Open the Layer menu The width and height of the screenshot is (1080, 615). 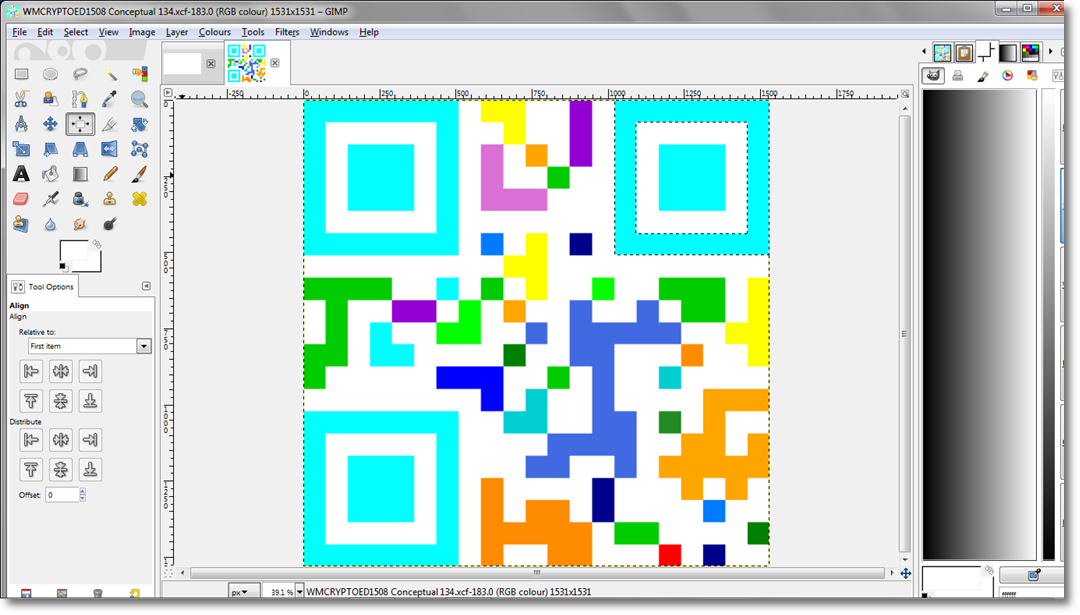176,32
